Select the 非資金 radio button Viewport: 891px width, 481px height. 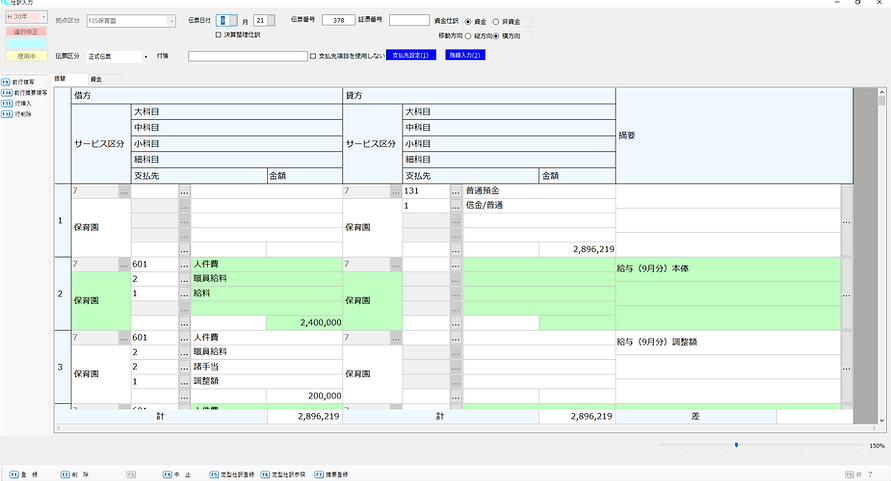click(496, 22)
